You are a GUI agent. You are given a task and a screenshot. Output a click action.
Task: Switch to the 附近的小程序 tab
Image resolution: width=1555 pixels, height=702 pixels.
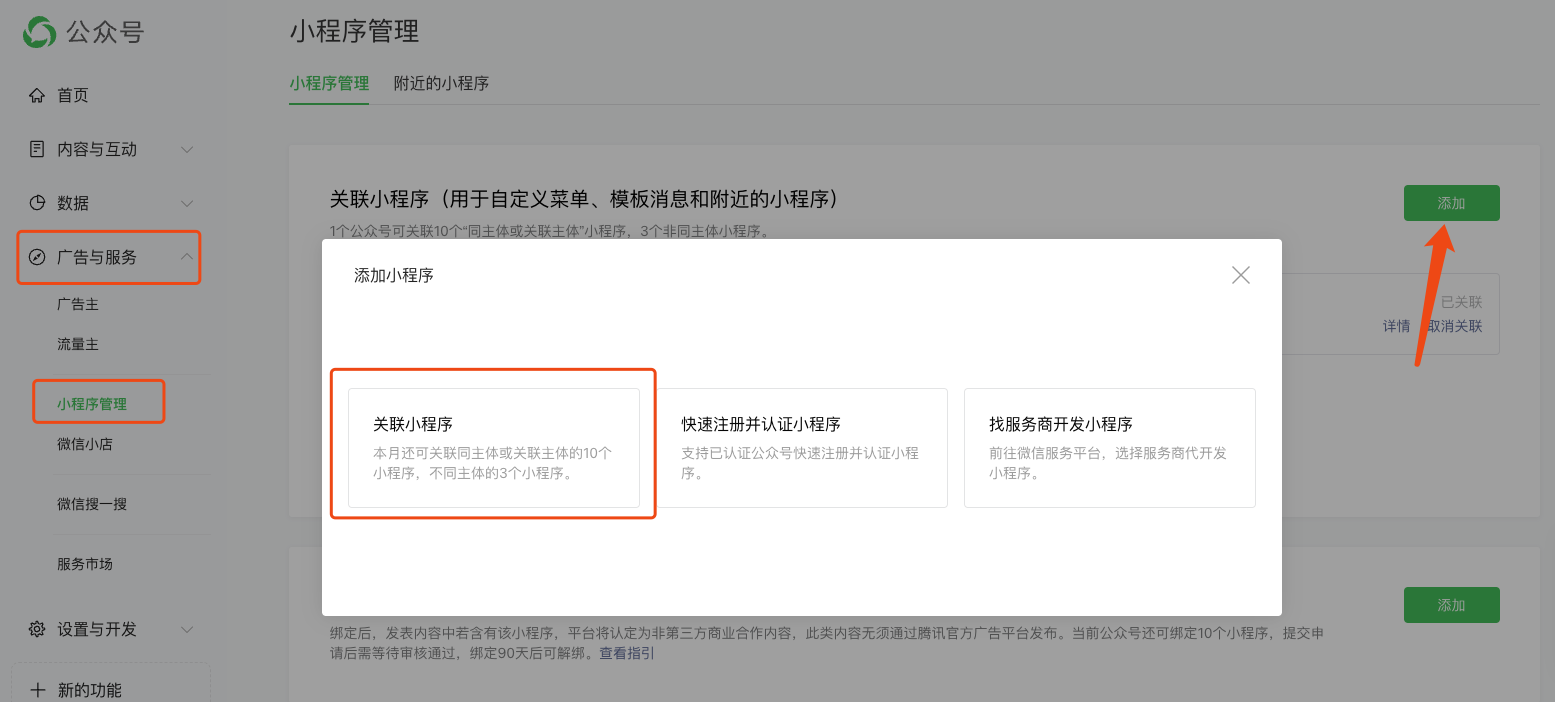441,83
